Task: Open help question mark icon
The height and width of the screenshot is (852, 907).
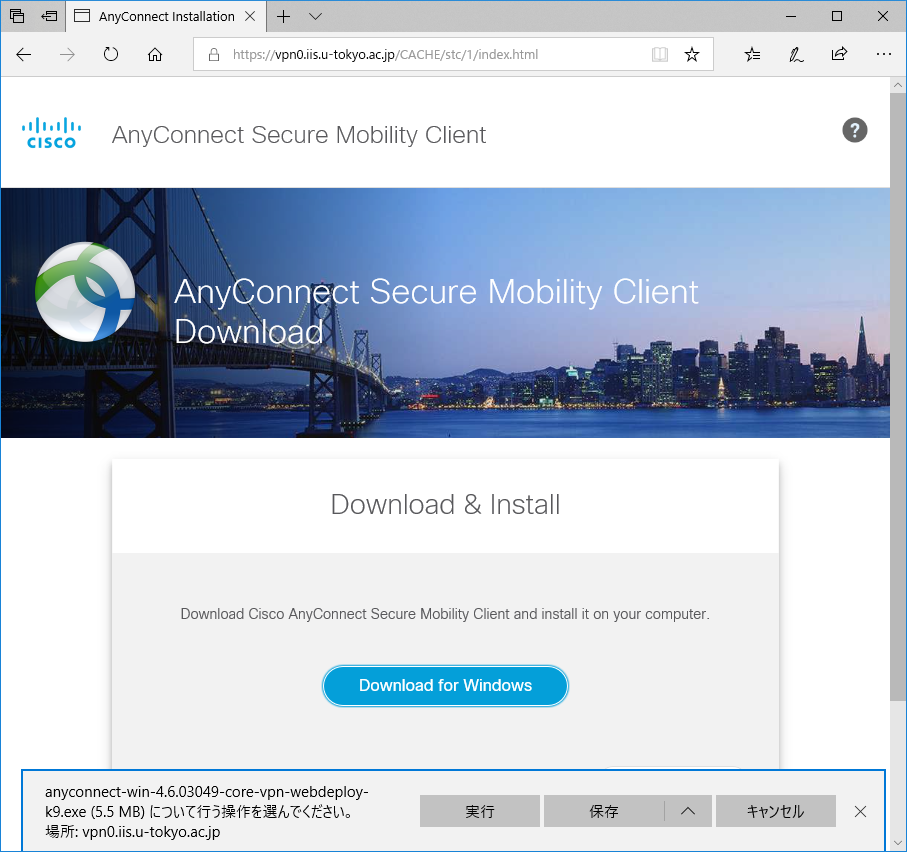Action: pyautogui.click(x=854, y=130)
